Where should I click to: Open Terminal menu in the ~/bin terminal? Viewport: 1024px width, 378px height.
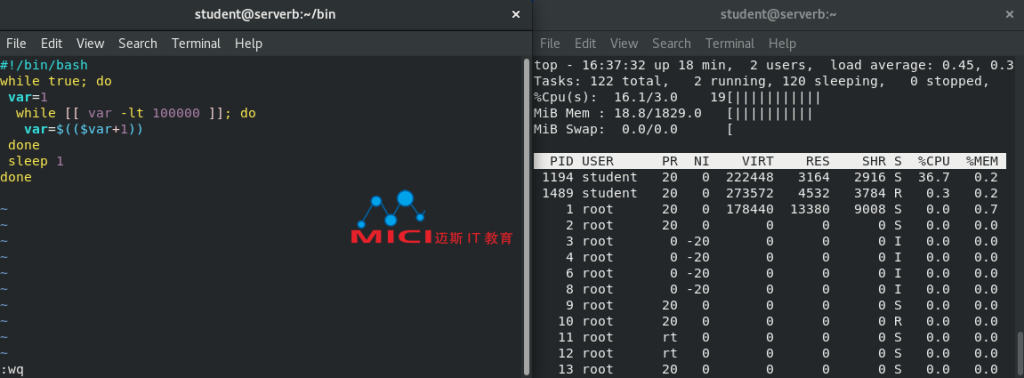tap(196, 44)
